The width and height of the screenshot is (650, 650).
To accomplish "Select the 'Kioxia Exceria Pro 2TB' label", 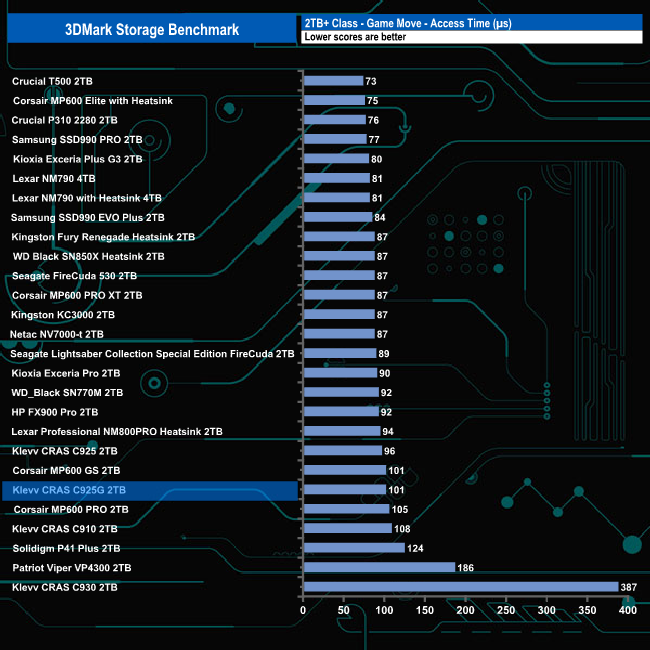I will 66,374.
